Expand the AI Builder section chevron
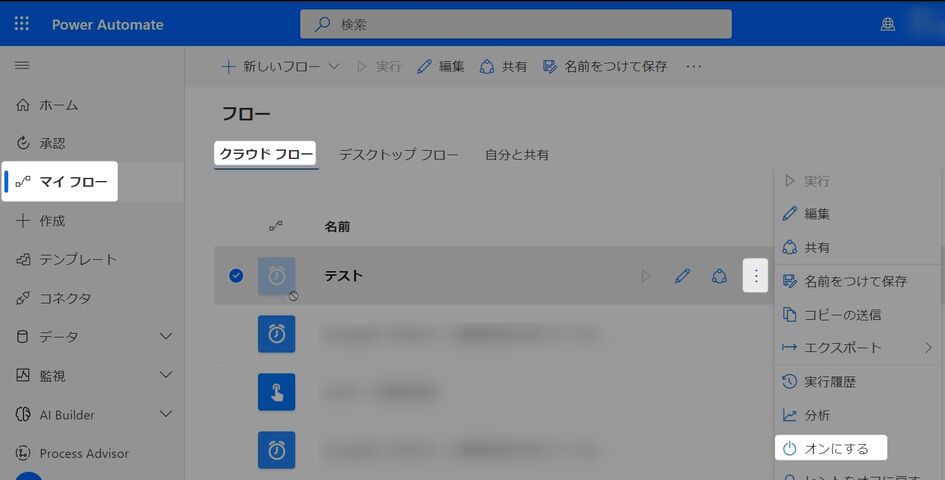945x480 pixels. 166,414
